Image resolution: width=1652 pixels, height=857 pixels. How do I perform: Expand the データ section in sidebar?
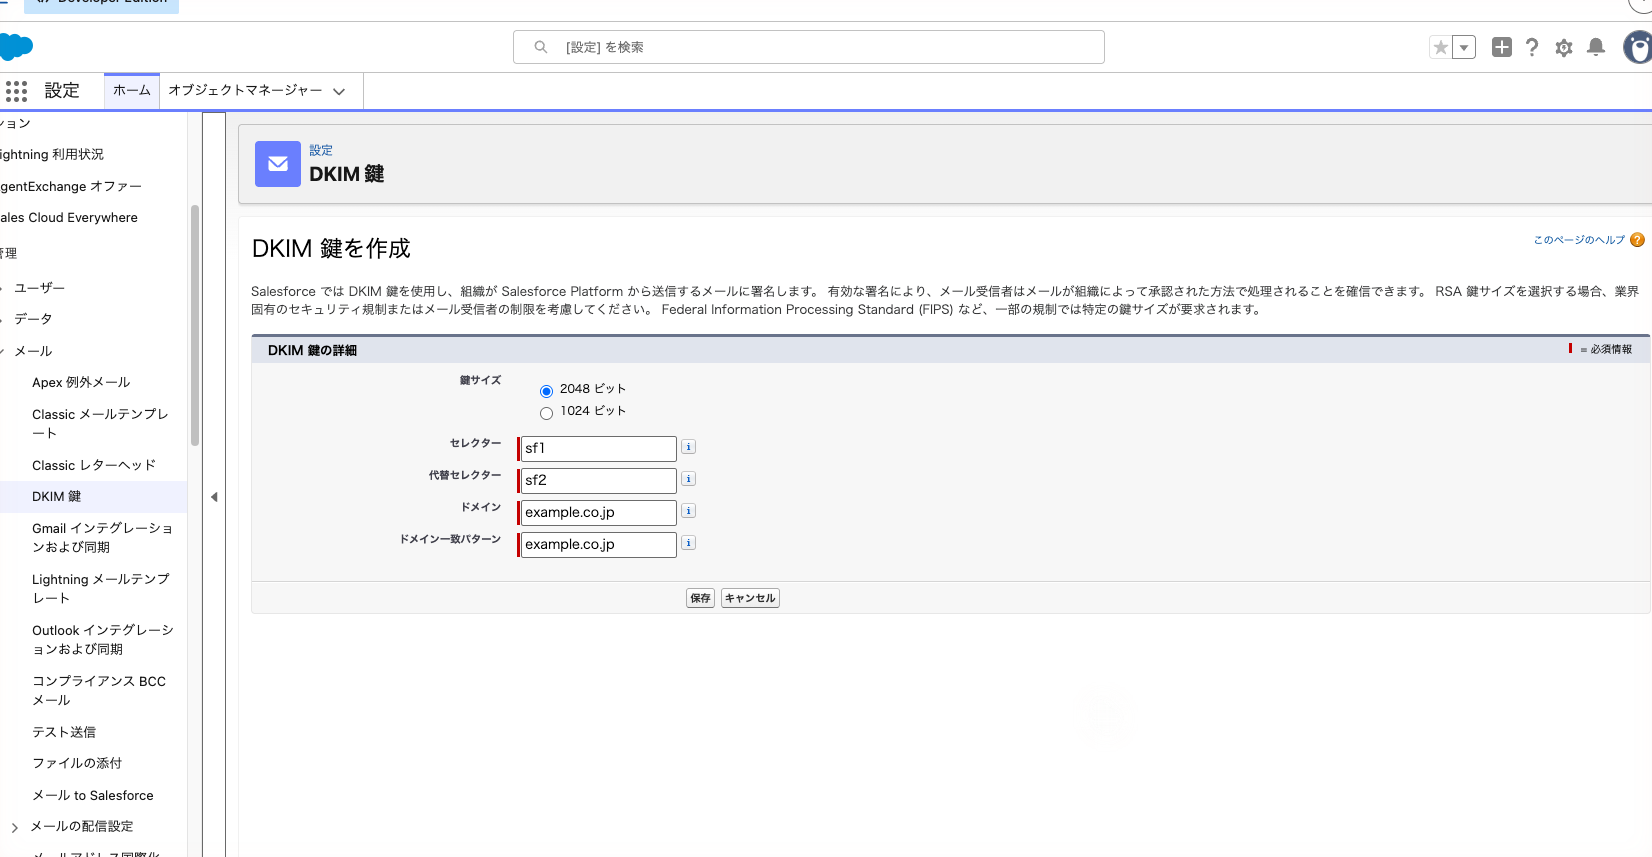[3, 319]
